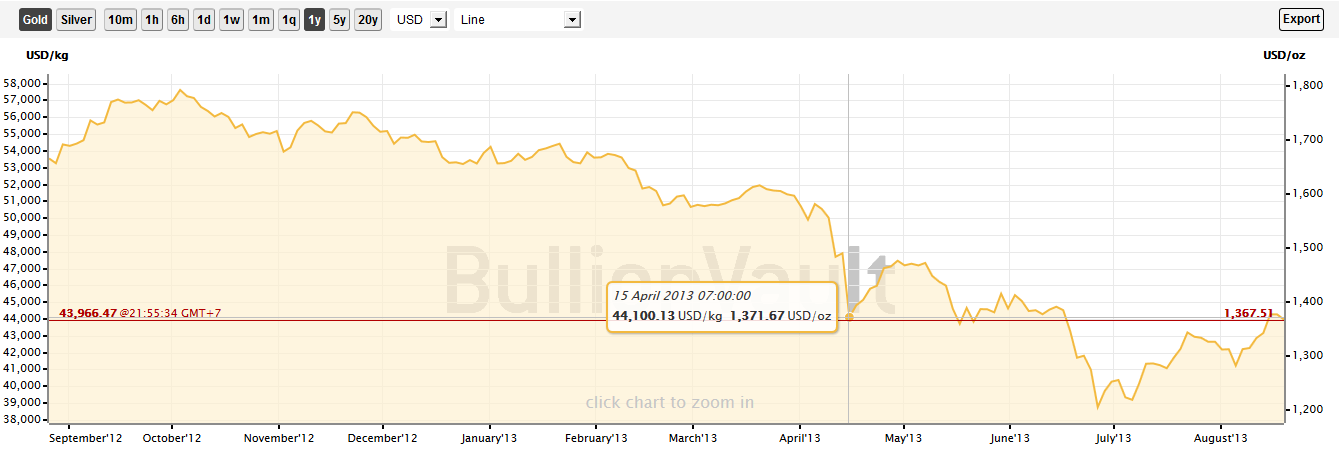Set time range to 1w

(x=231, y=20)
